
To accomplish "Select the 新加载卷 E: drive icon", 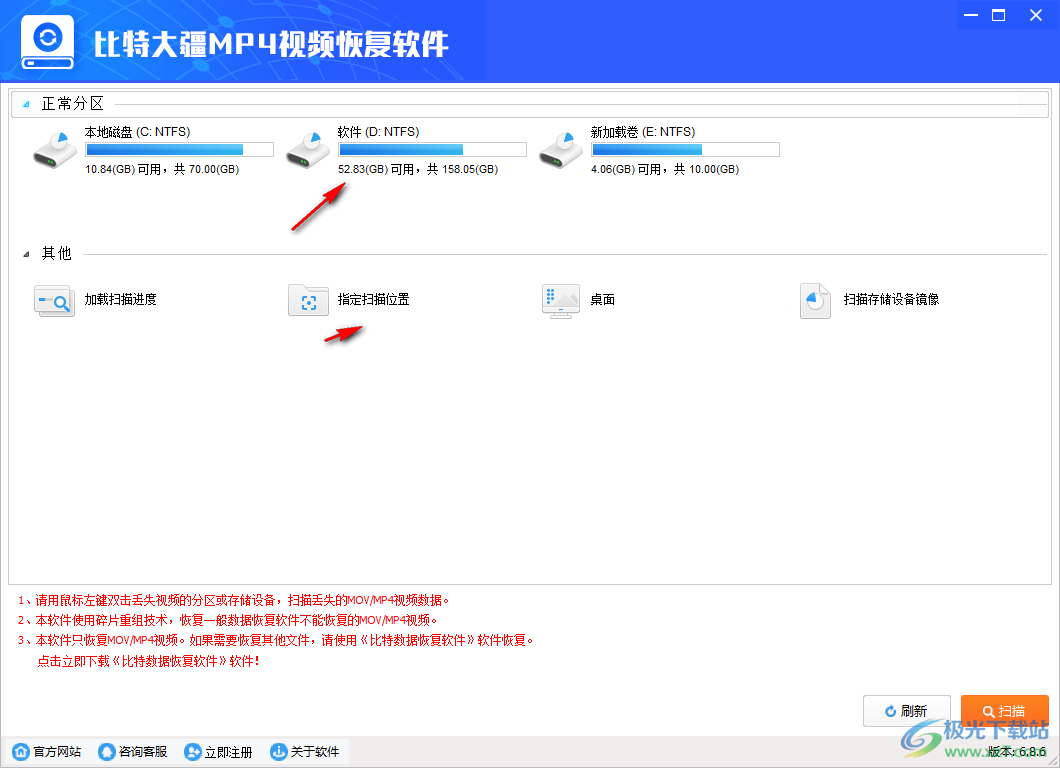I will click(561, 150).
